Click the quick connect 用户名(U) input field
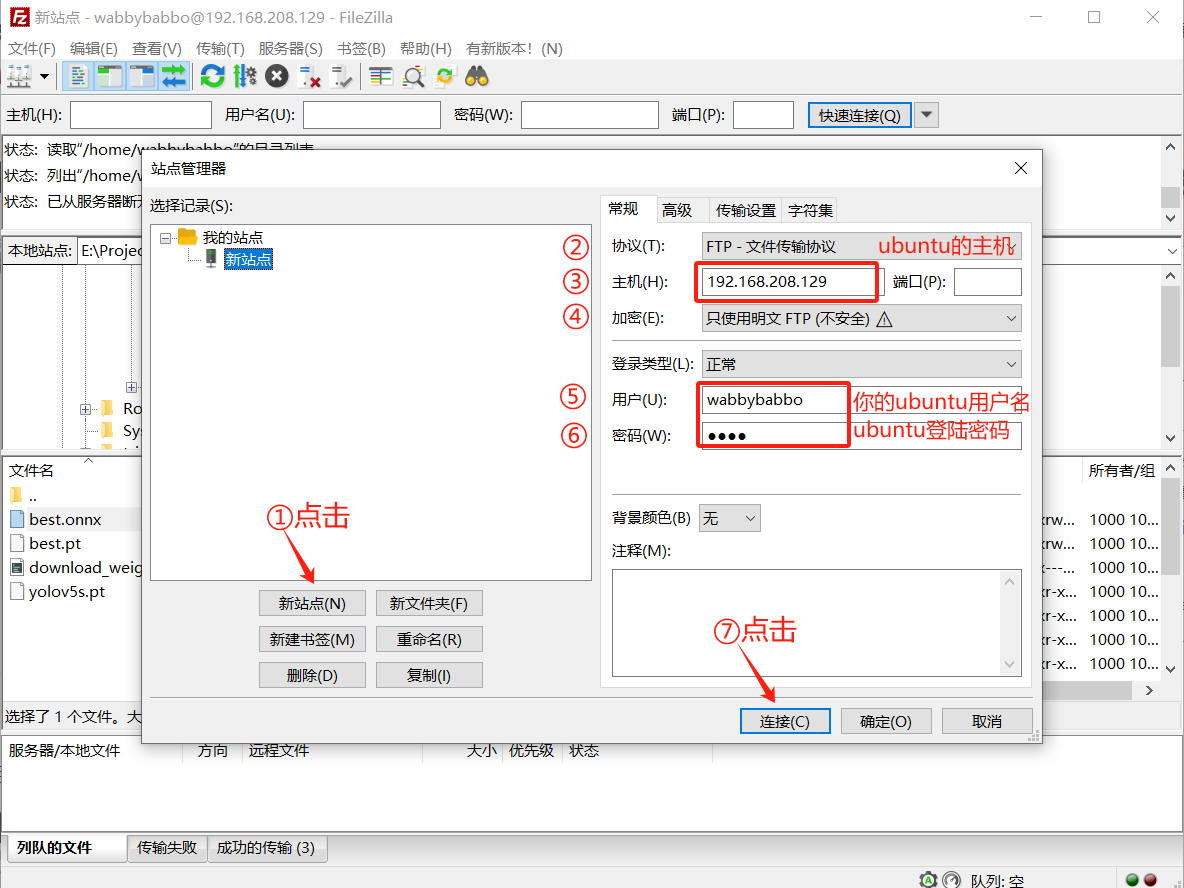1184x888 pixels. (372, 116)
